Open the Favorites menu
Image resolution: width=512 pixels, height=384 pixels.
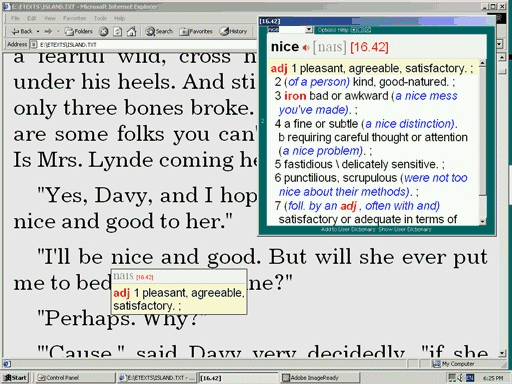[74, 18]
